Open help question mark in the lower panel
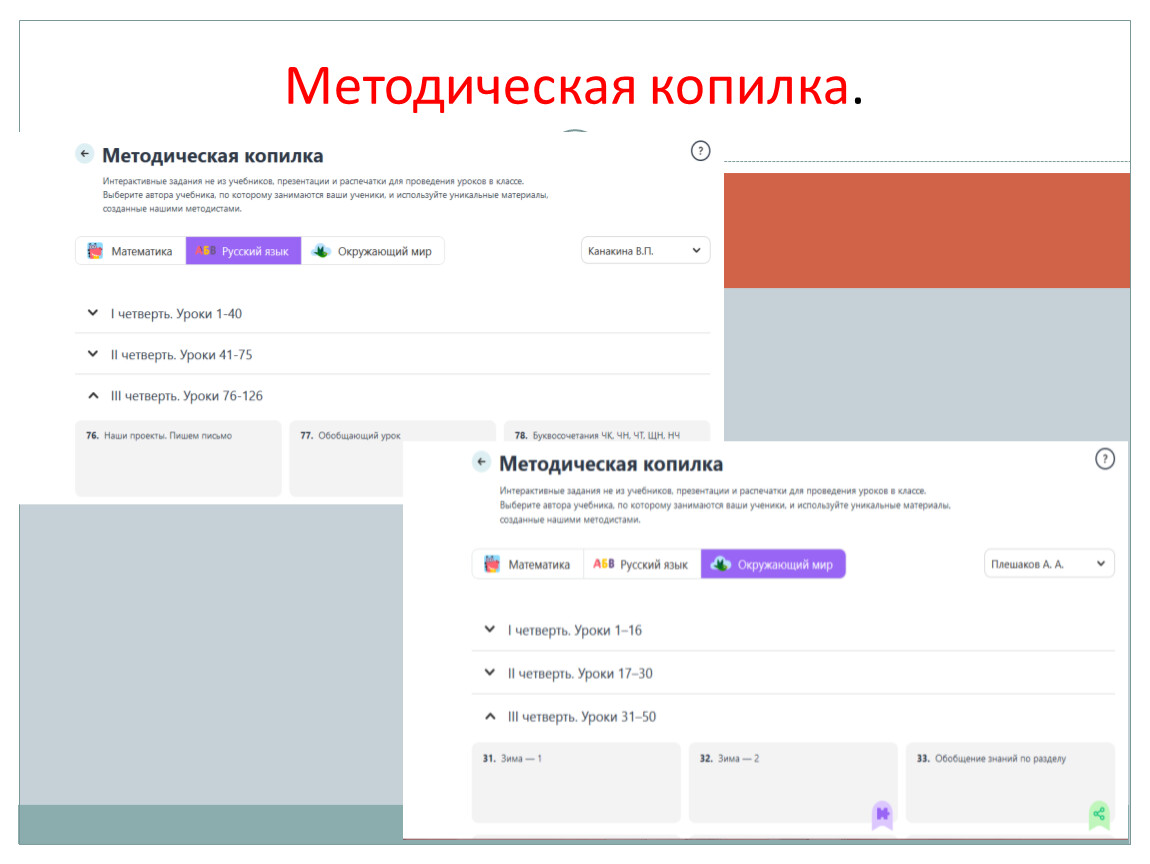1150x864 pixels. pyautogui.click(x=1104, y=459)
